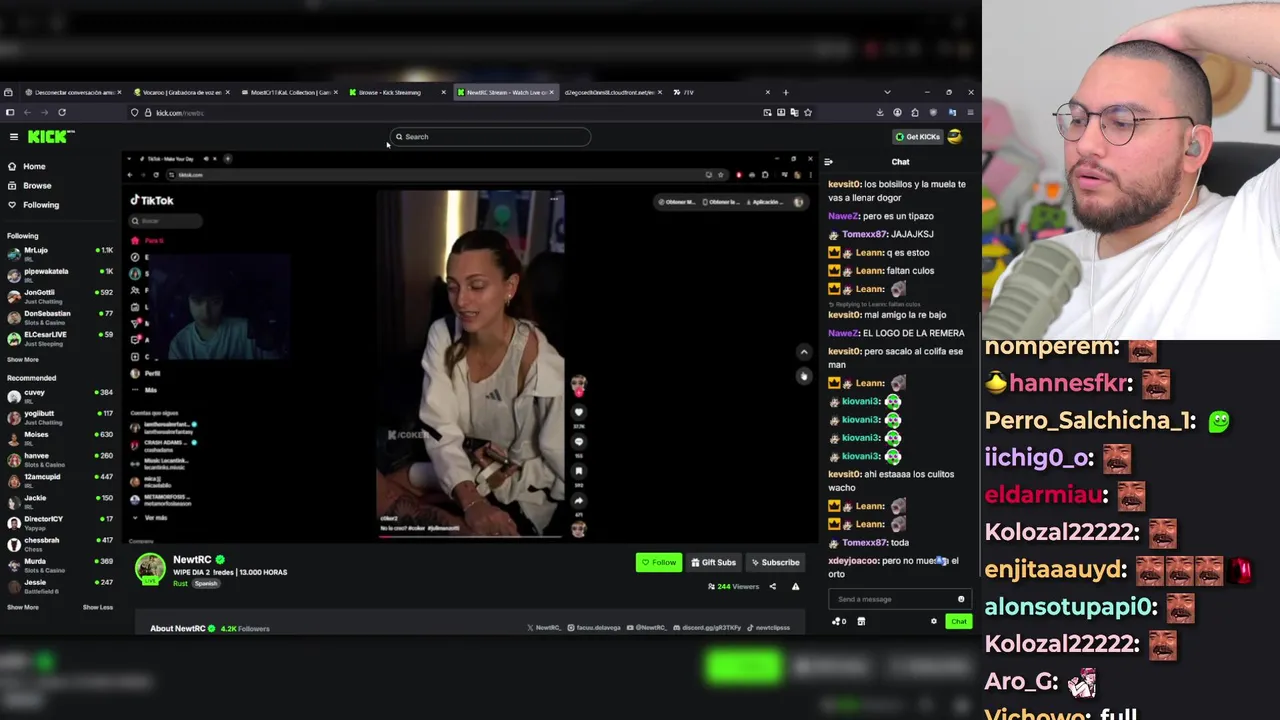The image size is (1280, 720).
Task: Bookmark this page with the star icon
Action: tap(808, 113)
